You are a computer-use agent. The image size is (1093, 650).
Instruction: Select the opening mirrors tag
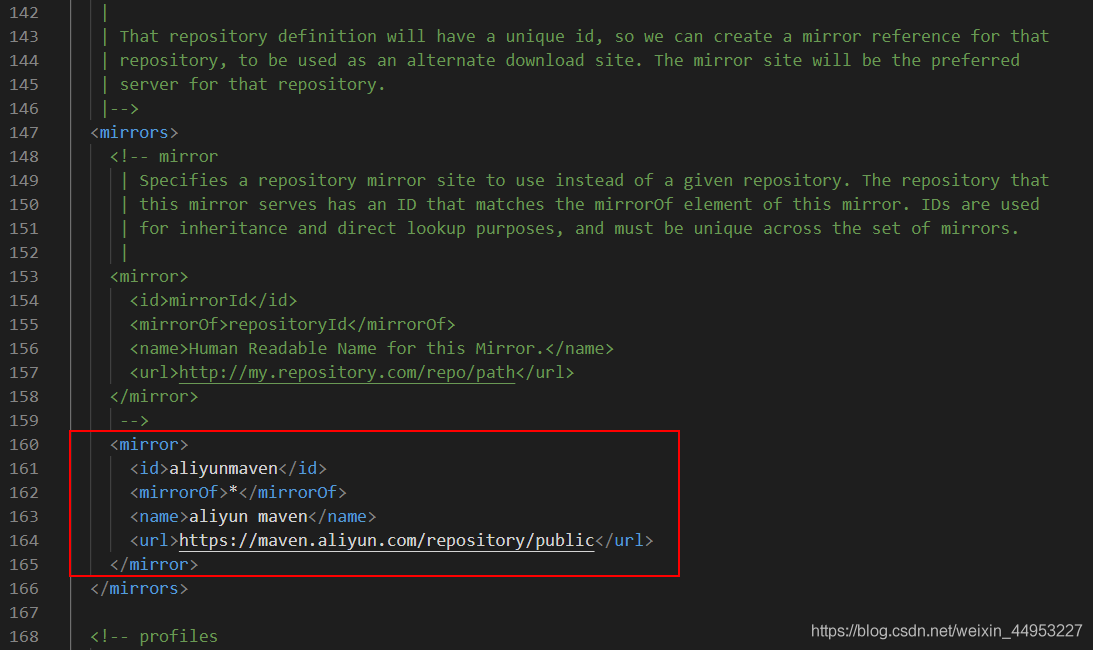coord(134,132)
